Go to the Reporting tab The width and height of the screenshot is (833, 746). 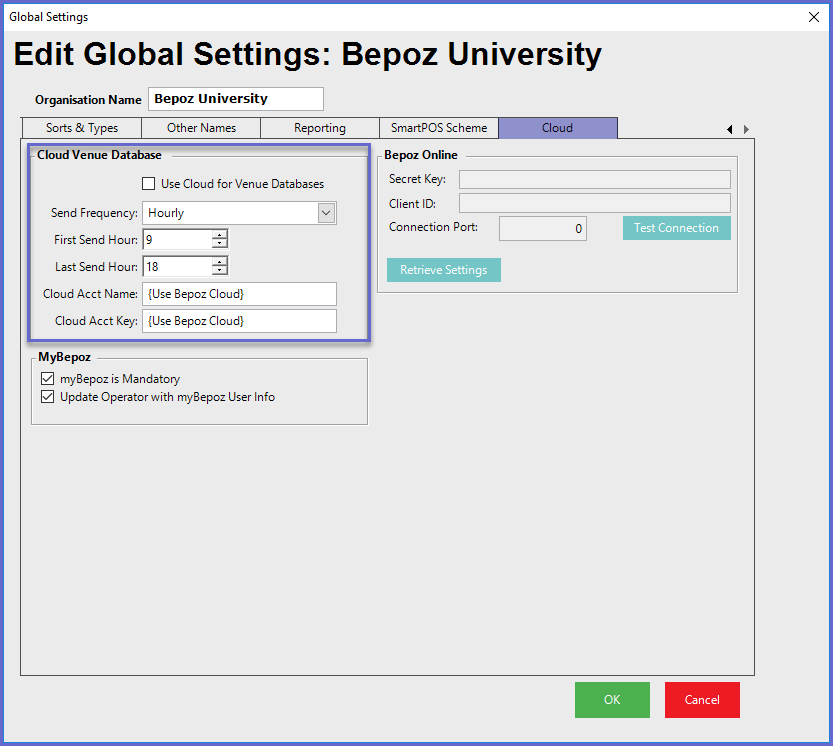320,128
